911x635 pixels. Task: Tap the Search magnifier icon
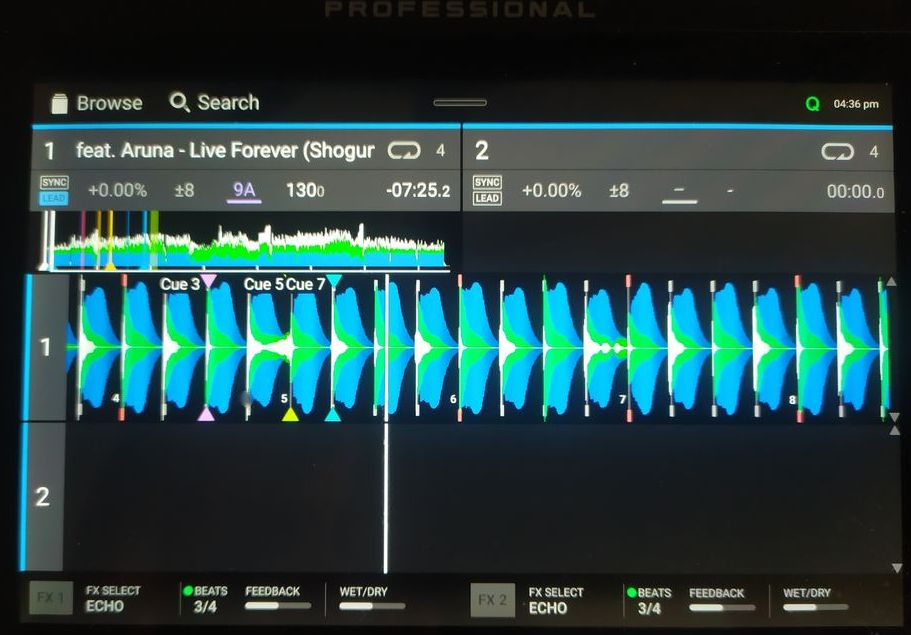coord(180,103)
